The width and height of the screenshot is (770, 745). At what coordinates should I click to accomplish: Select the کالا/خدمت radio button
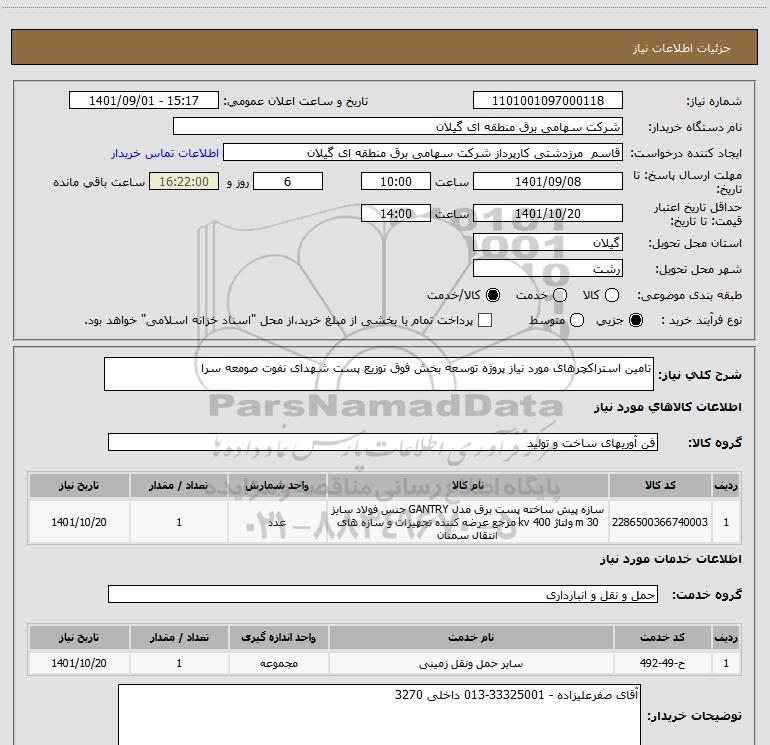493,295
